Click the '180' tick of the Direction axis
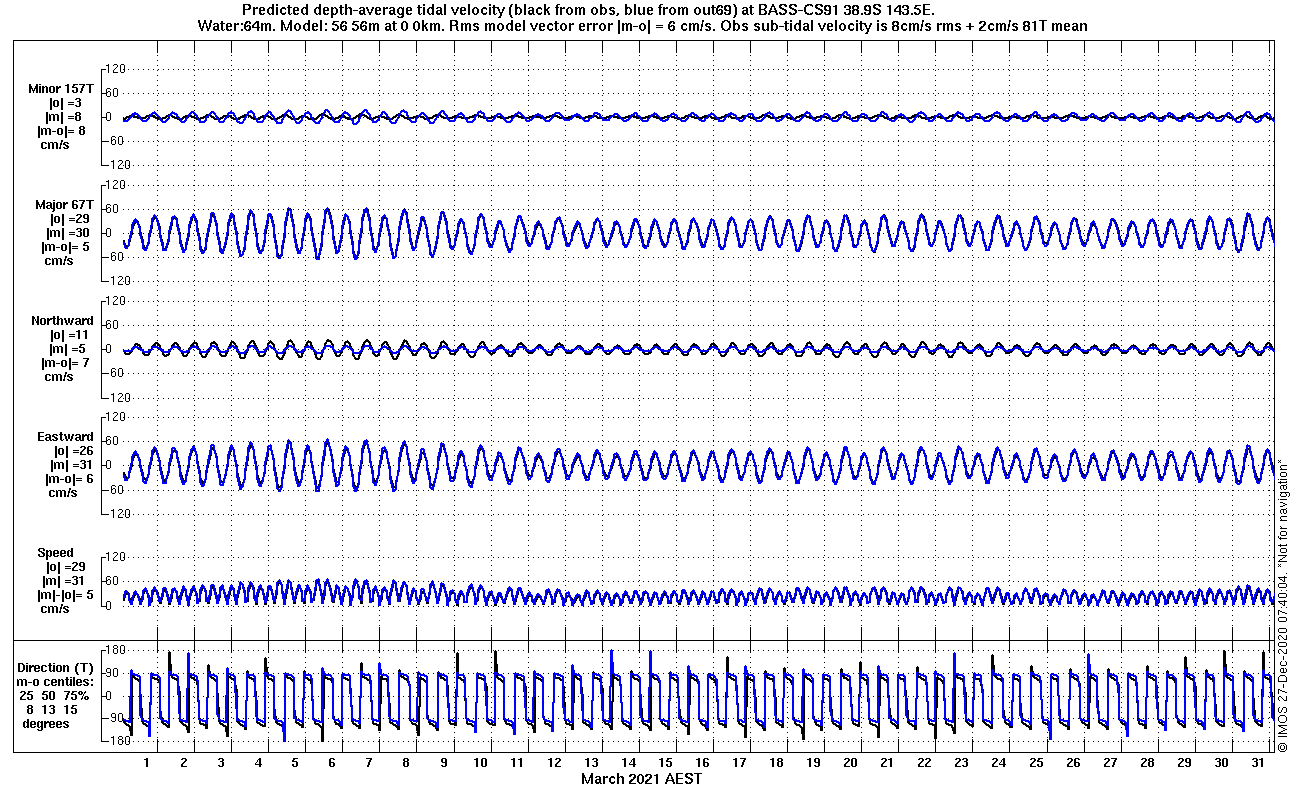1300x800 pixels. tap(114, 650)
